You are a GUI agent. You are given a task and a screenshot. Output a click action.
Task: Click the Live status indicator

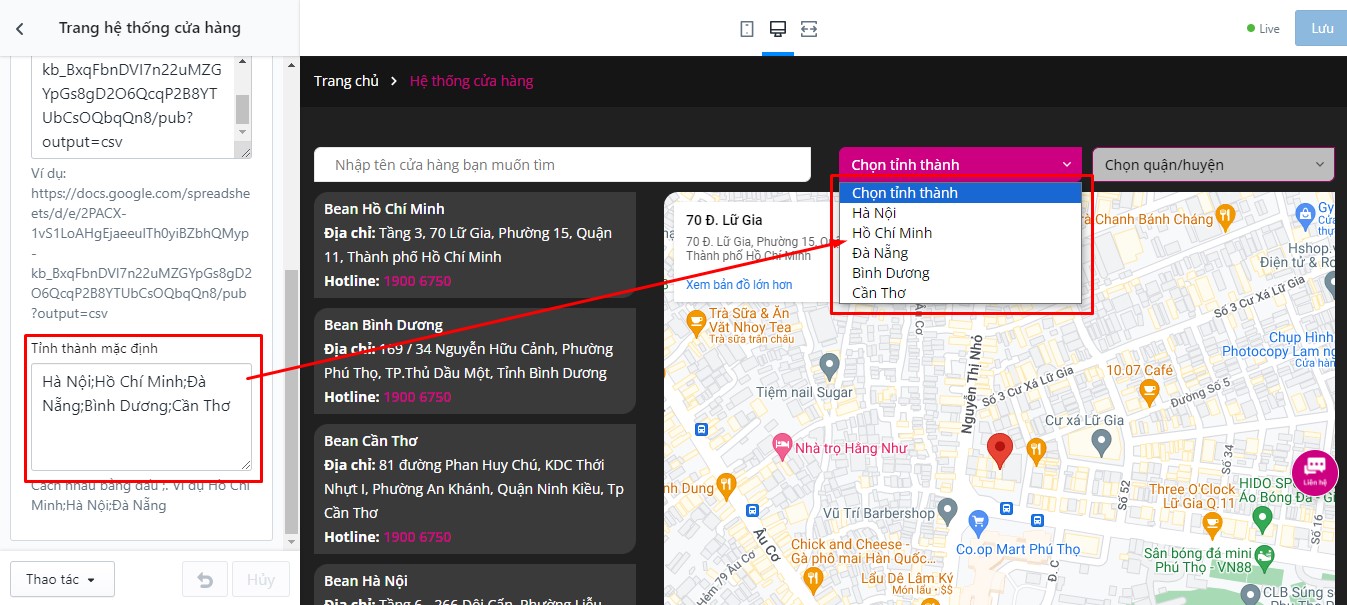coord(1263,29)
